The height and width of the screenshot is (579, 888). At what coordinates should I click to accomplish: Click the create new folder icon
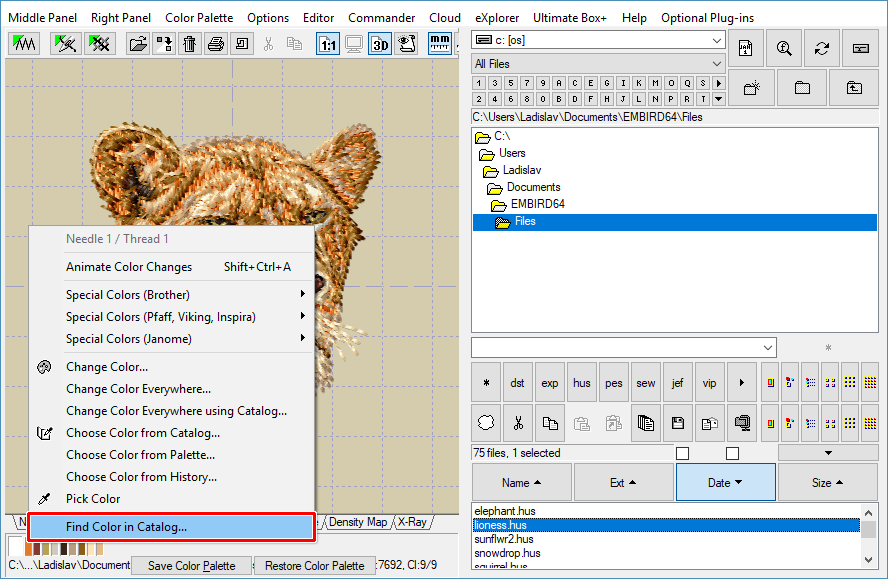click(x=751, y=88)
